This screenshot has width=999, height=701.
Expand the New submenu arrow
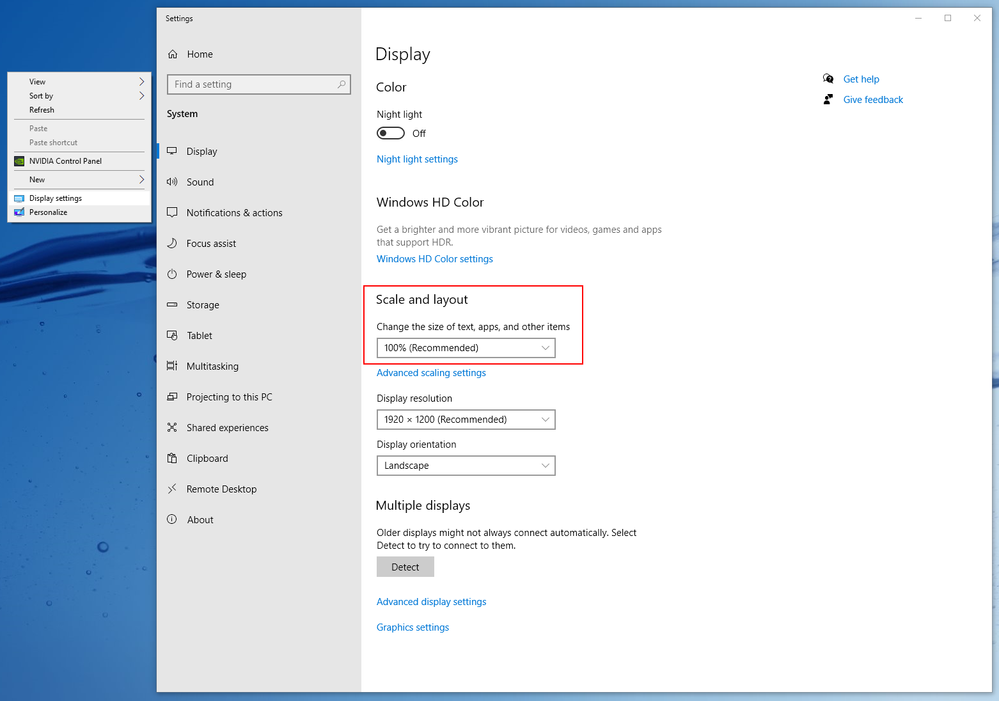point(141,180)
